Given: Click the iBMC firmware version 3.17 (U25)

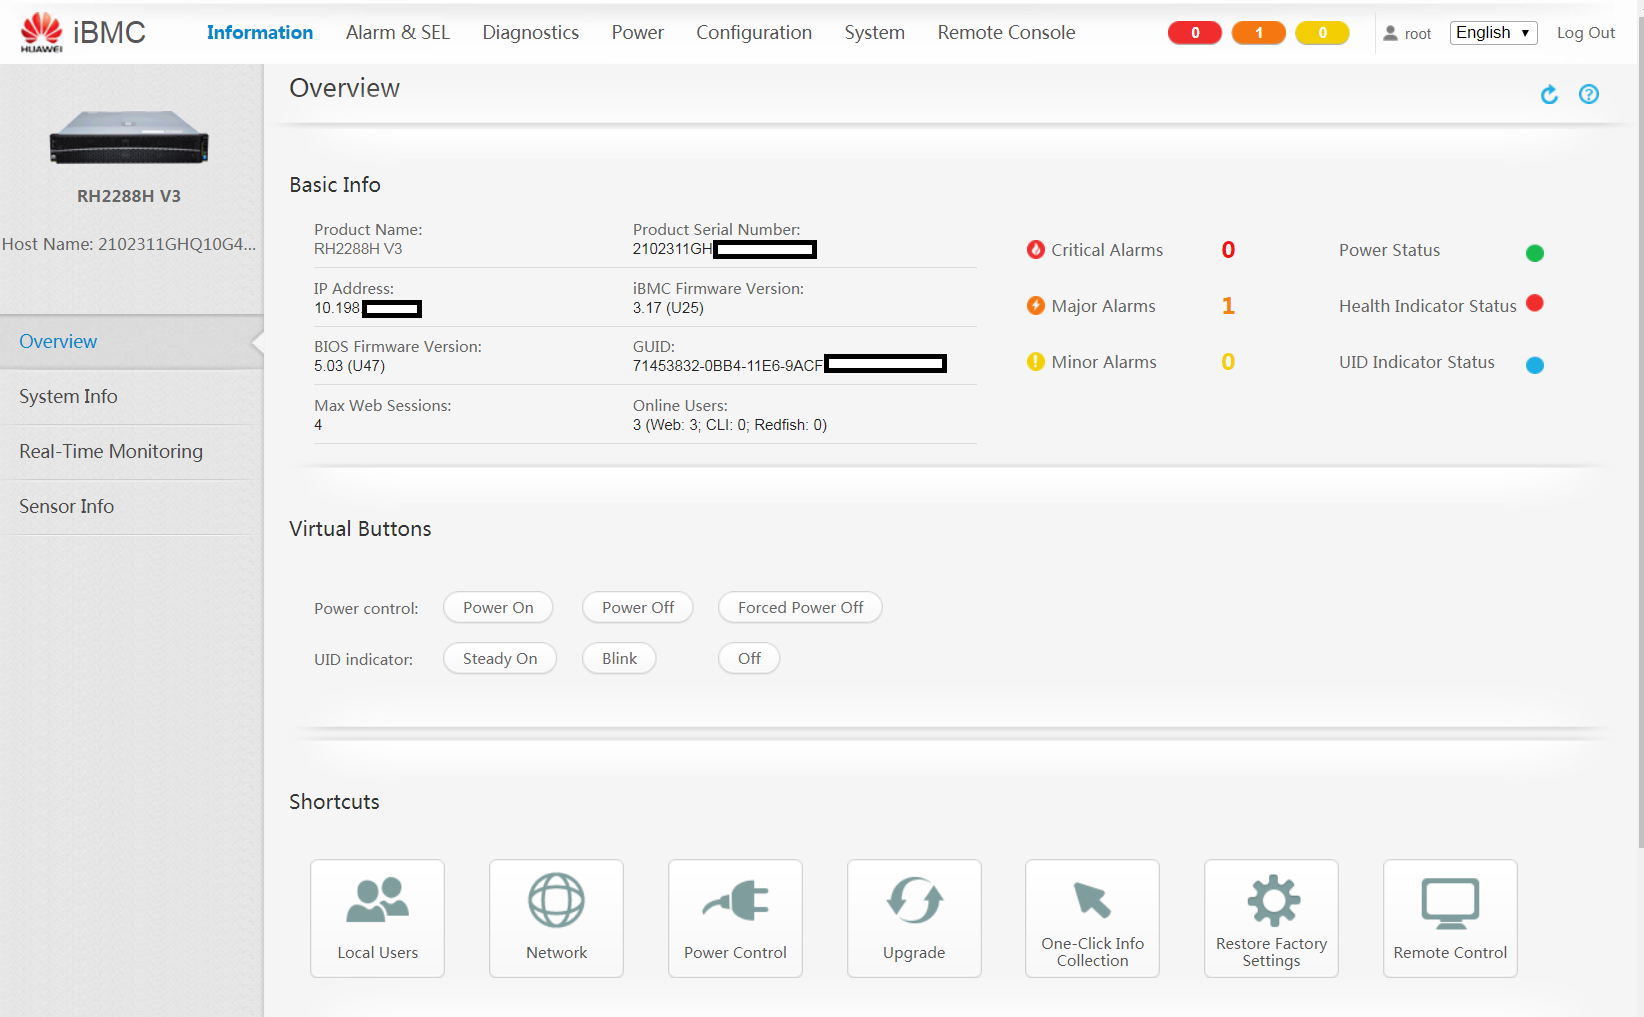Looking at the screenshot, I should 668,308.
